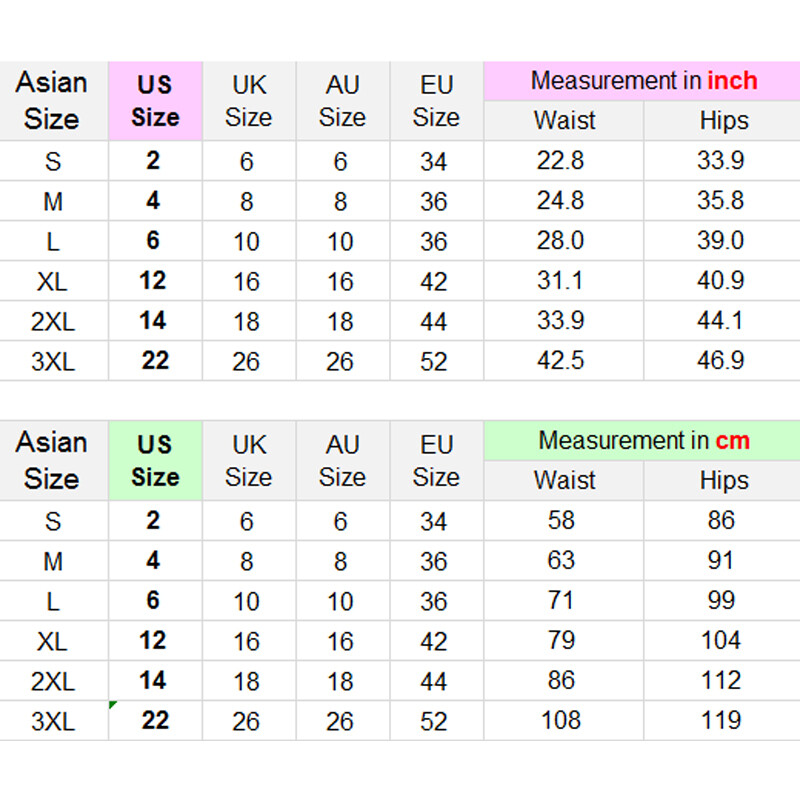Click the AU Size header in bottom table
800x800 pixels.
(342, 461)
